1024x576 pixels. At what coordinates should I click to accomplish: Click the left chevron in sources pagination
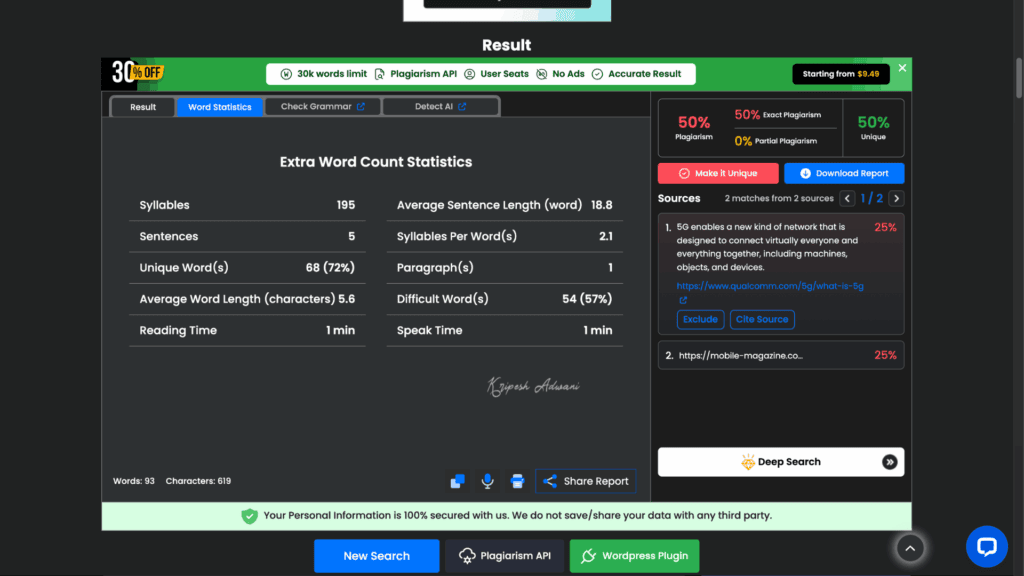click(x=847, y=198)
